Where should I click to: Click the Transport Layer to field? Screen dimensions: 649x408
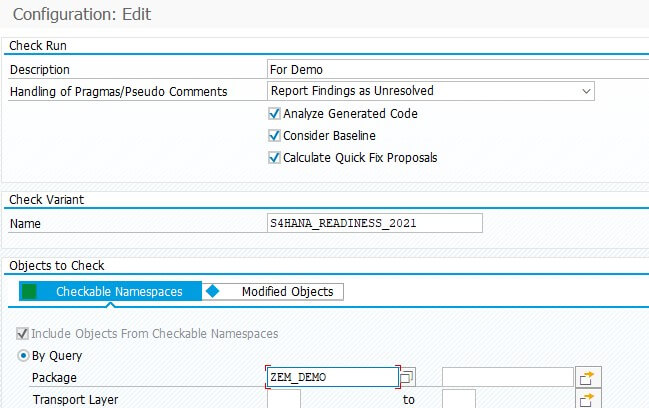click(x=459, y=400)
